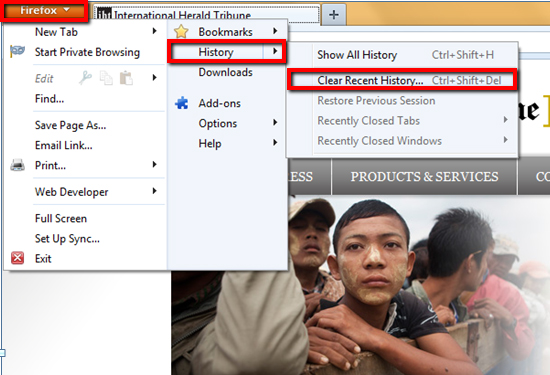Expand the Recently Closed Windows arrow
The width and height of the screenshot is (550, 375).
point(505,140)
